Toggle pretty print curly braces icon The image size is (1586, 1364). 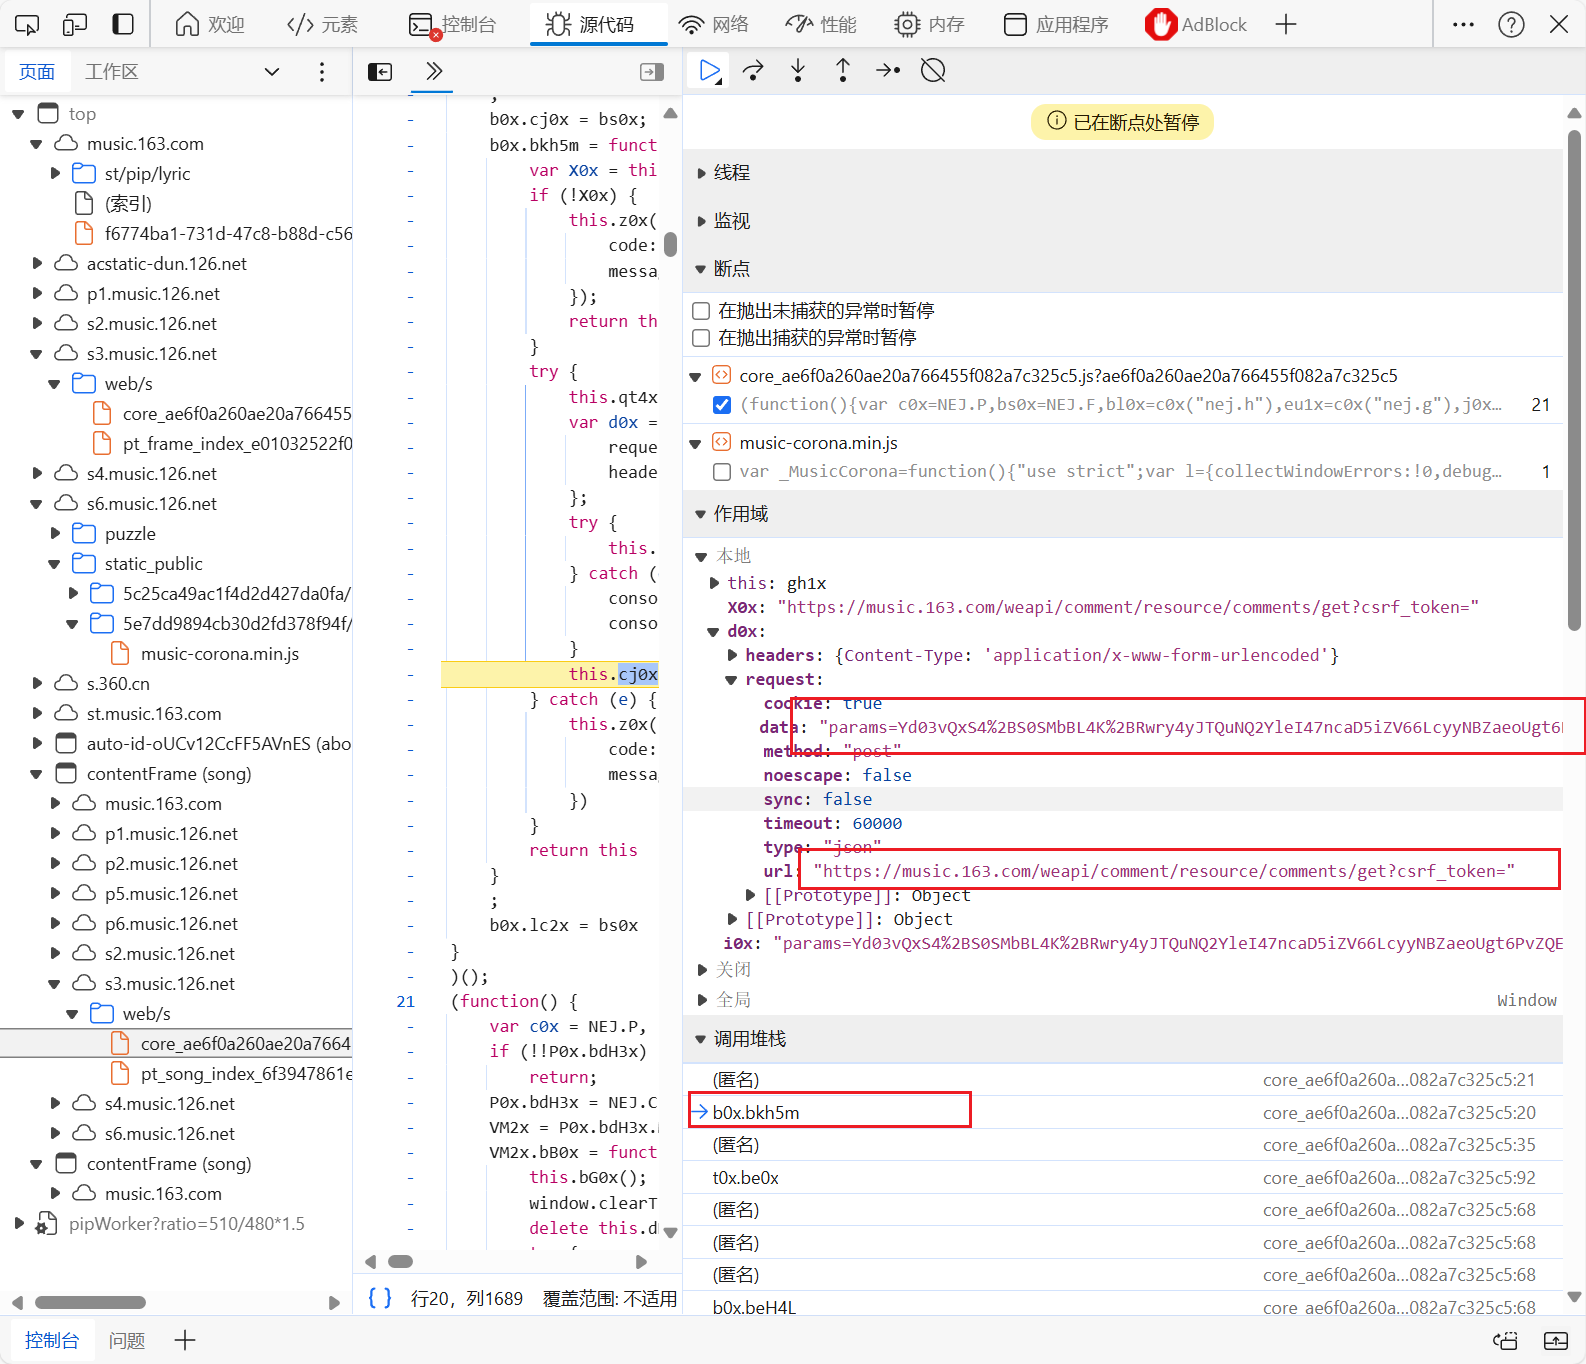click(380, 1298)
